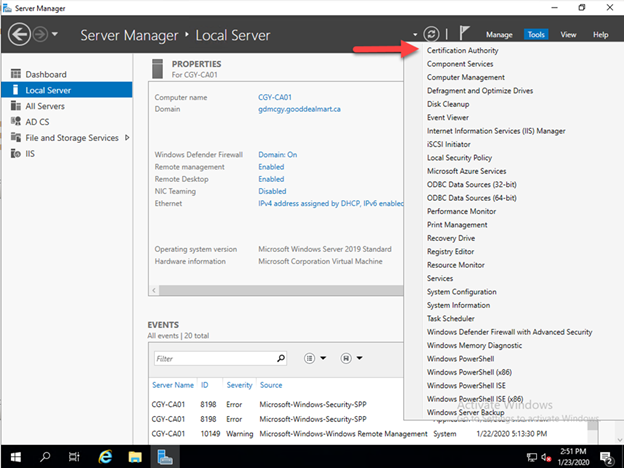Image resolution: width=624 pixels, height=468 pixels.
Task: Click File and Storage Services icon
Action: tap(16, 137)
